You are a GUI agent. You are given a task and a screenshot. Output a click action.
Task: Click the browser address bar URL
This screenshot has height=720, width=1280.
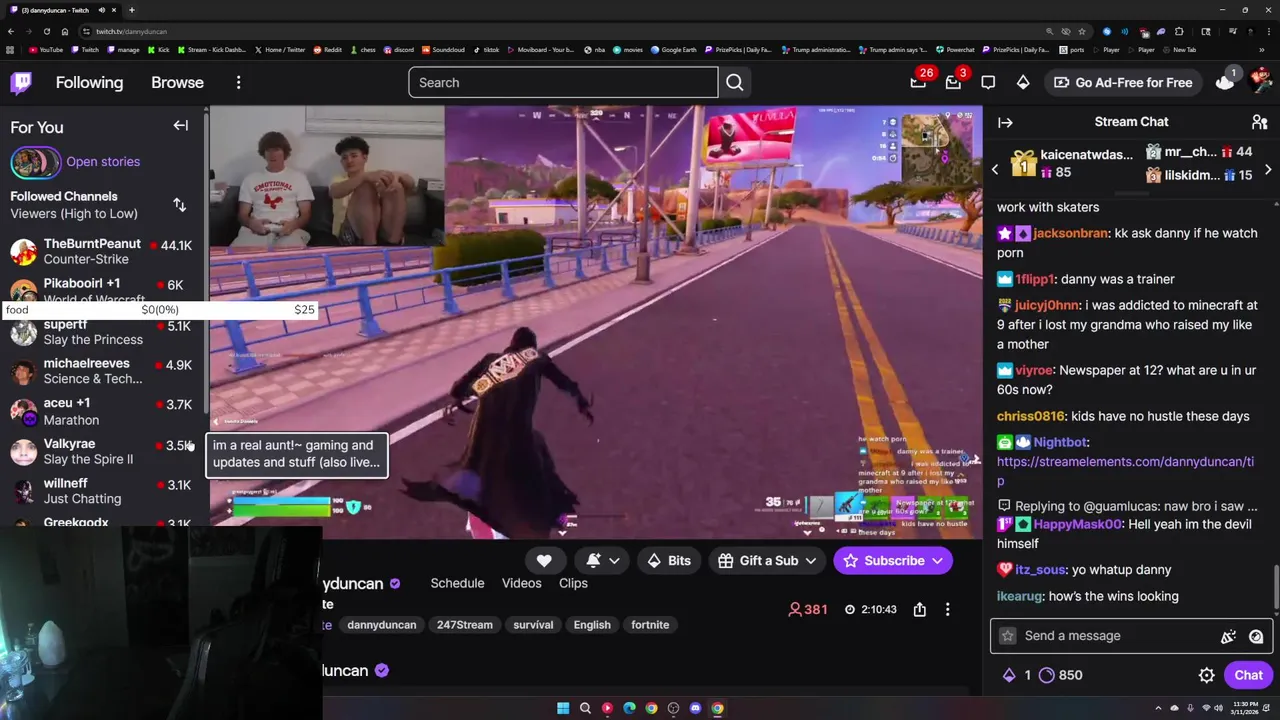(x=131, y=31)
